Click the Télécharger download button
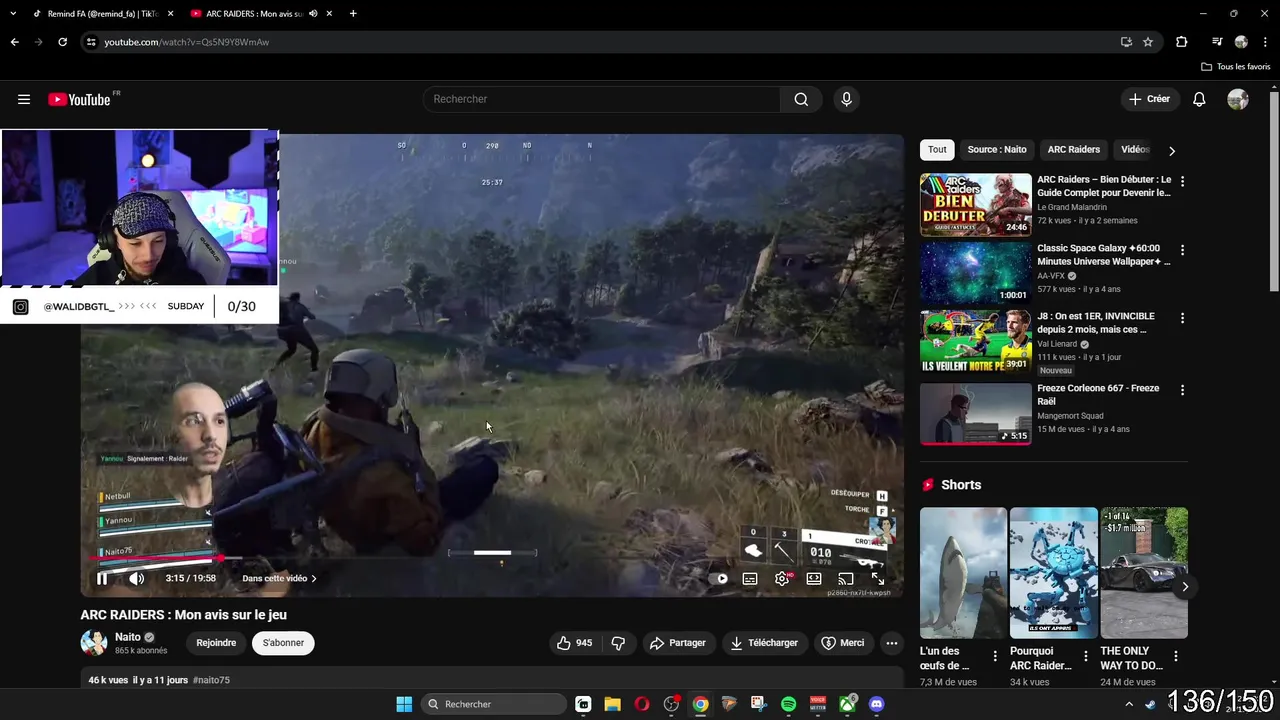This screenshot has height=720, width=1280. (x=764, y=643)
